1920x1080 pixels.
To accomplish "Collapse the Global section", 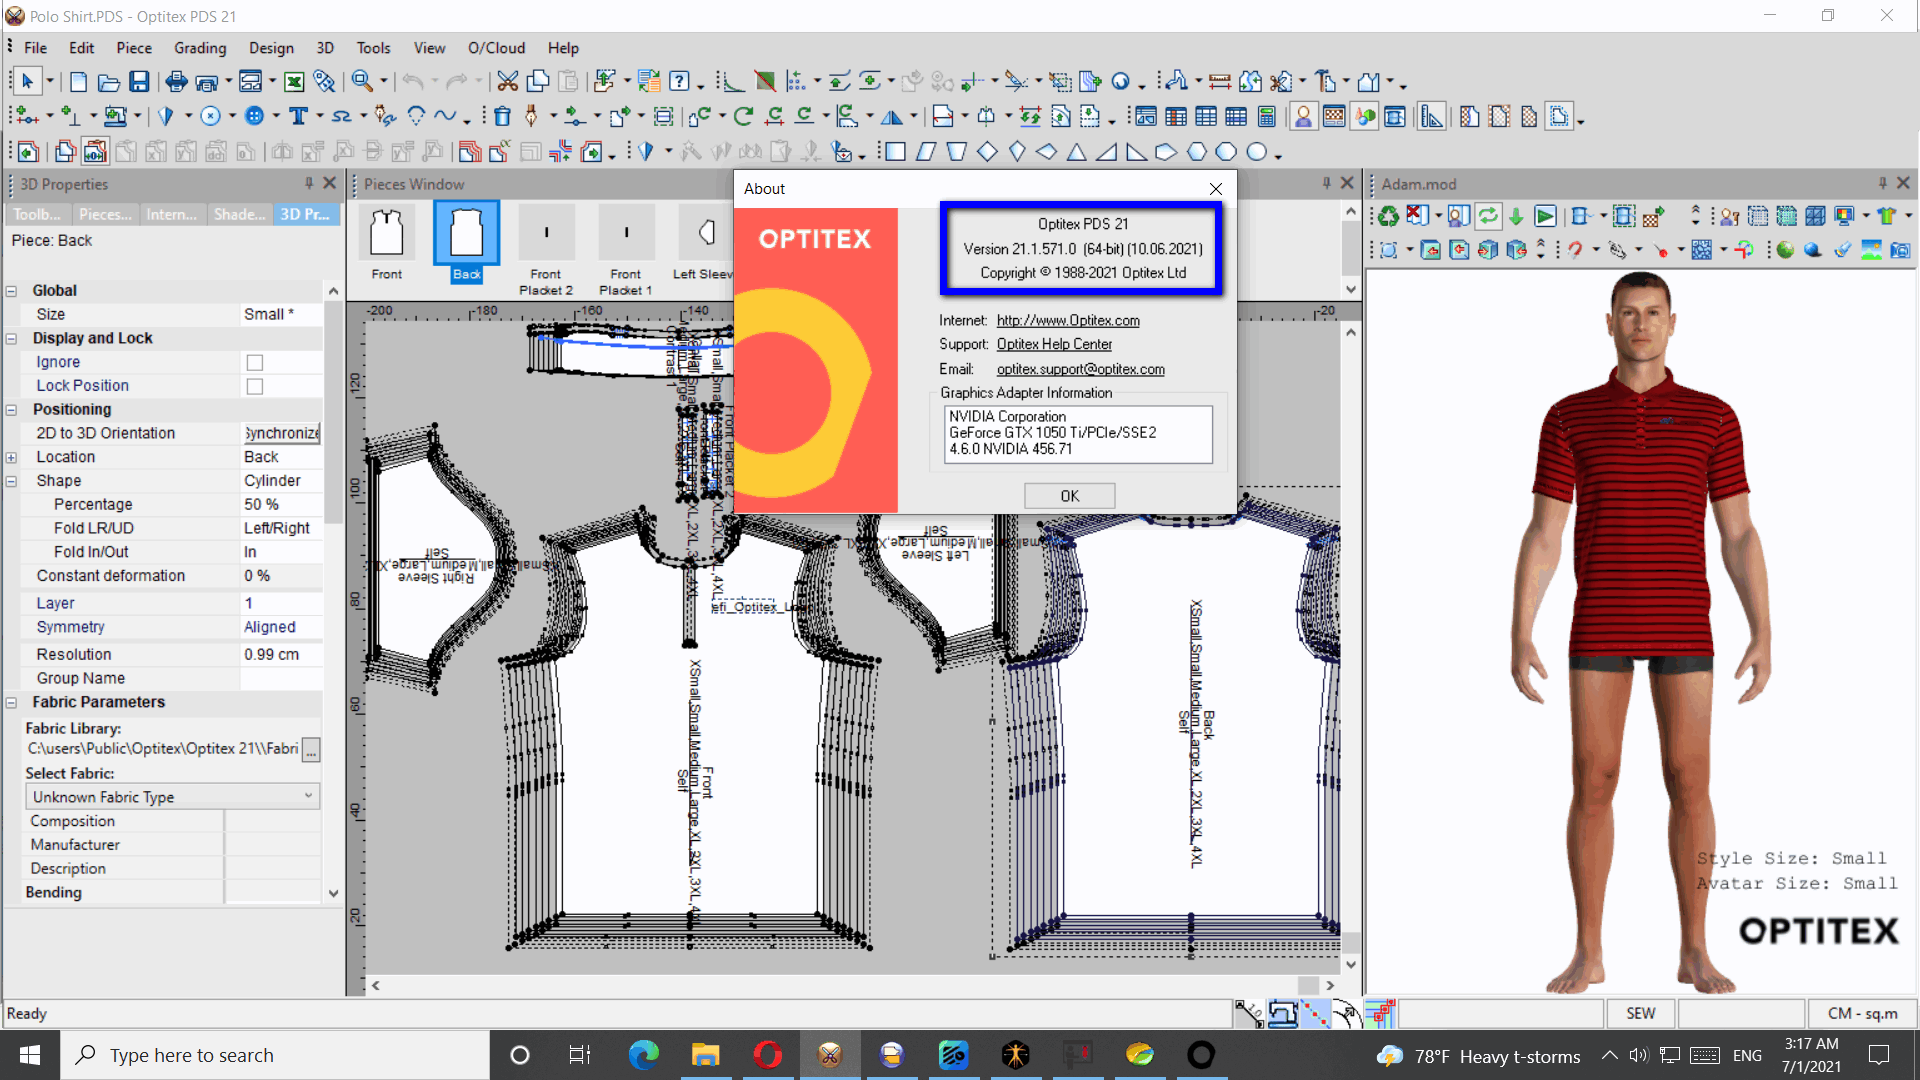I will point(11,291).
